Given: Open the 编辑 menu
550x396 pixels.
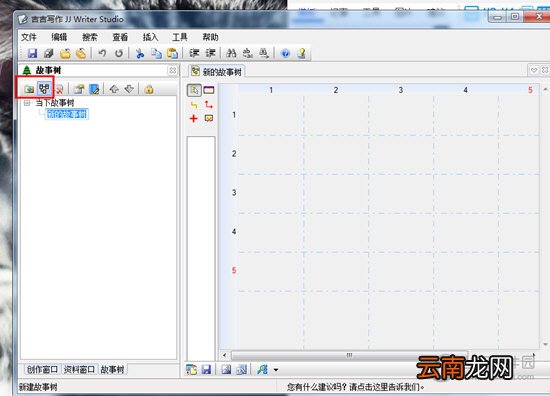Looking at the screenshot, I should (x=59, y=37).
